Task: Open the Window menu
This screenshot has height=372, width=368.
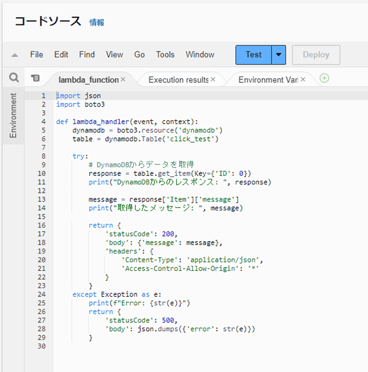Action: 200,55
